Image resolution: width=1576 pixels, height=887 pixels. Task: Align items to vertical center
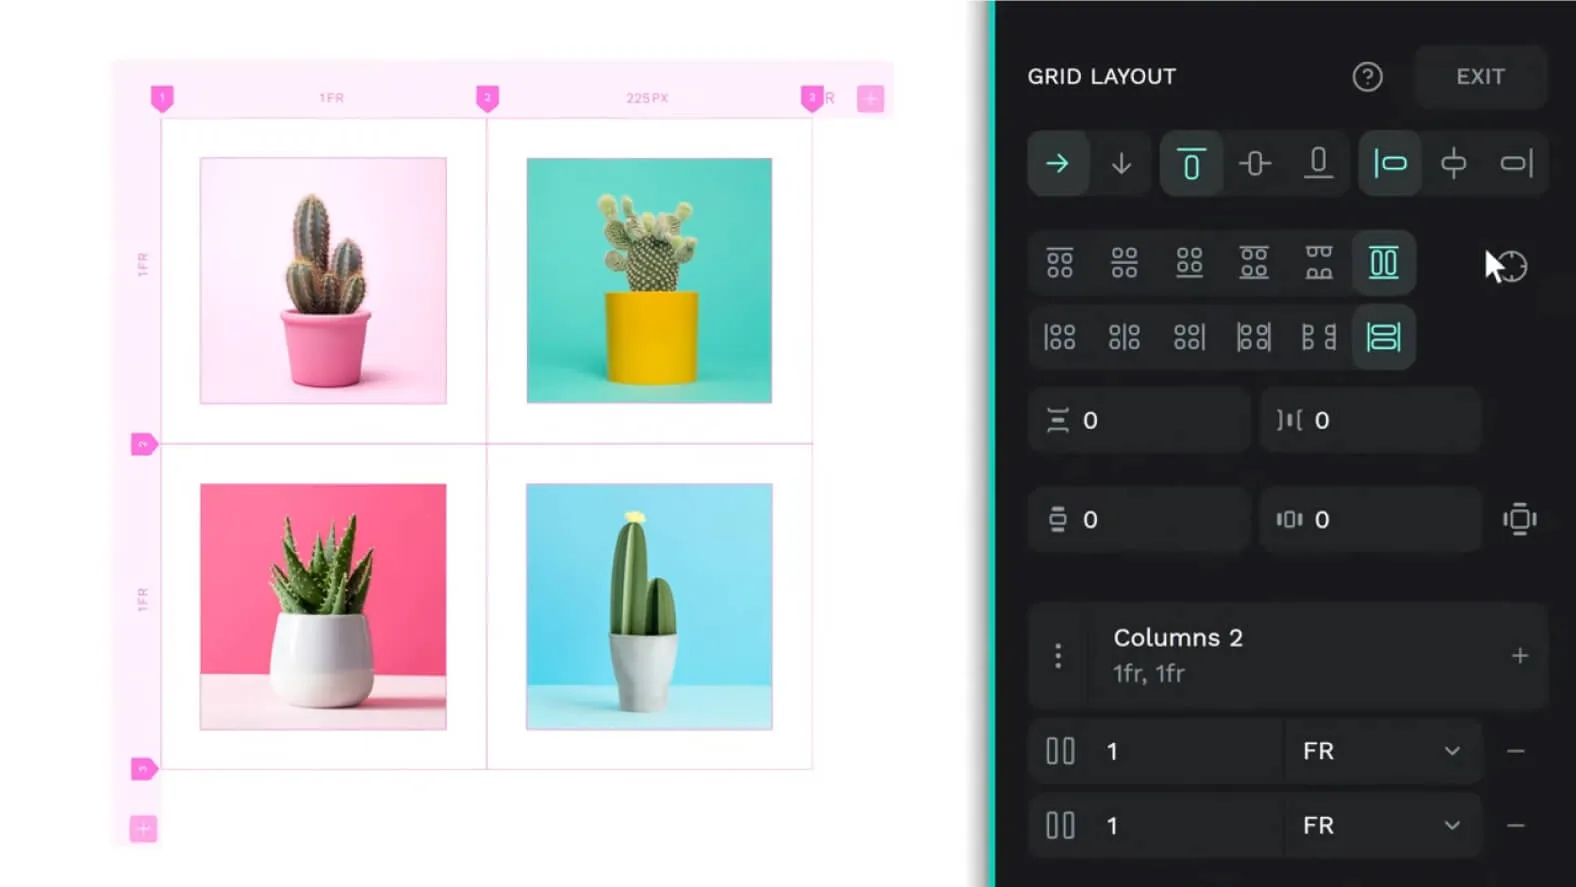tap(1255, 163)
